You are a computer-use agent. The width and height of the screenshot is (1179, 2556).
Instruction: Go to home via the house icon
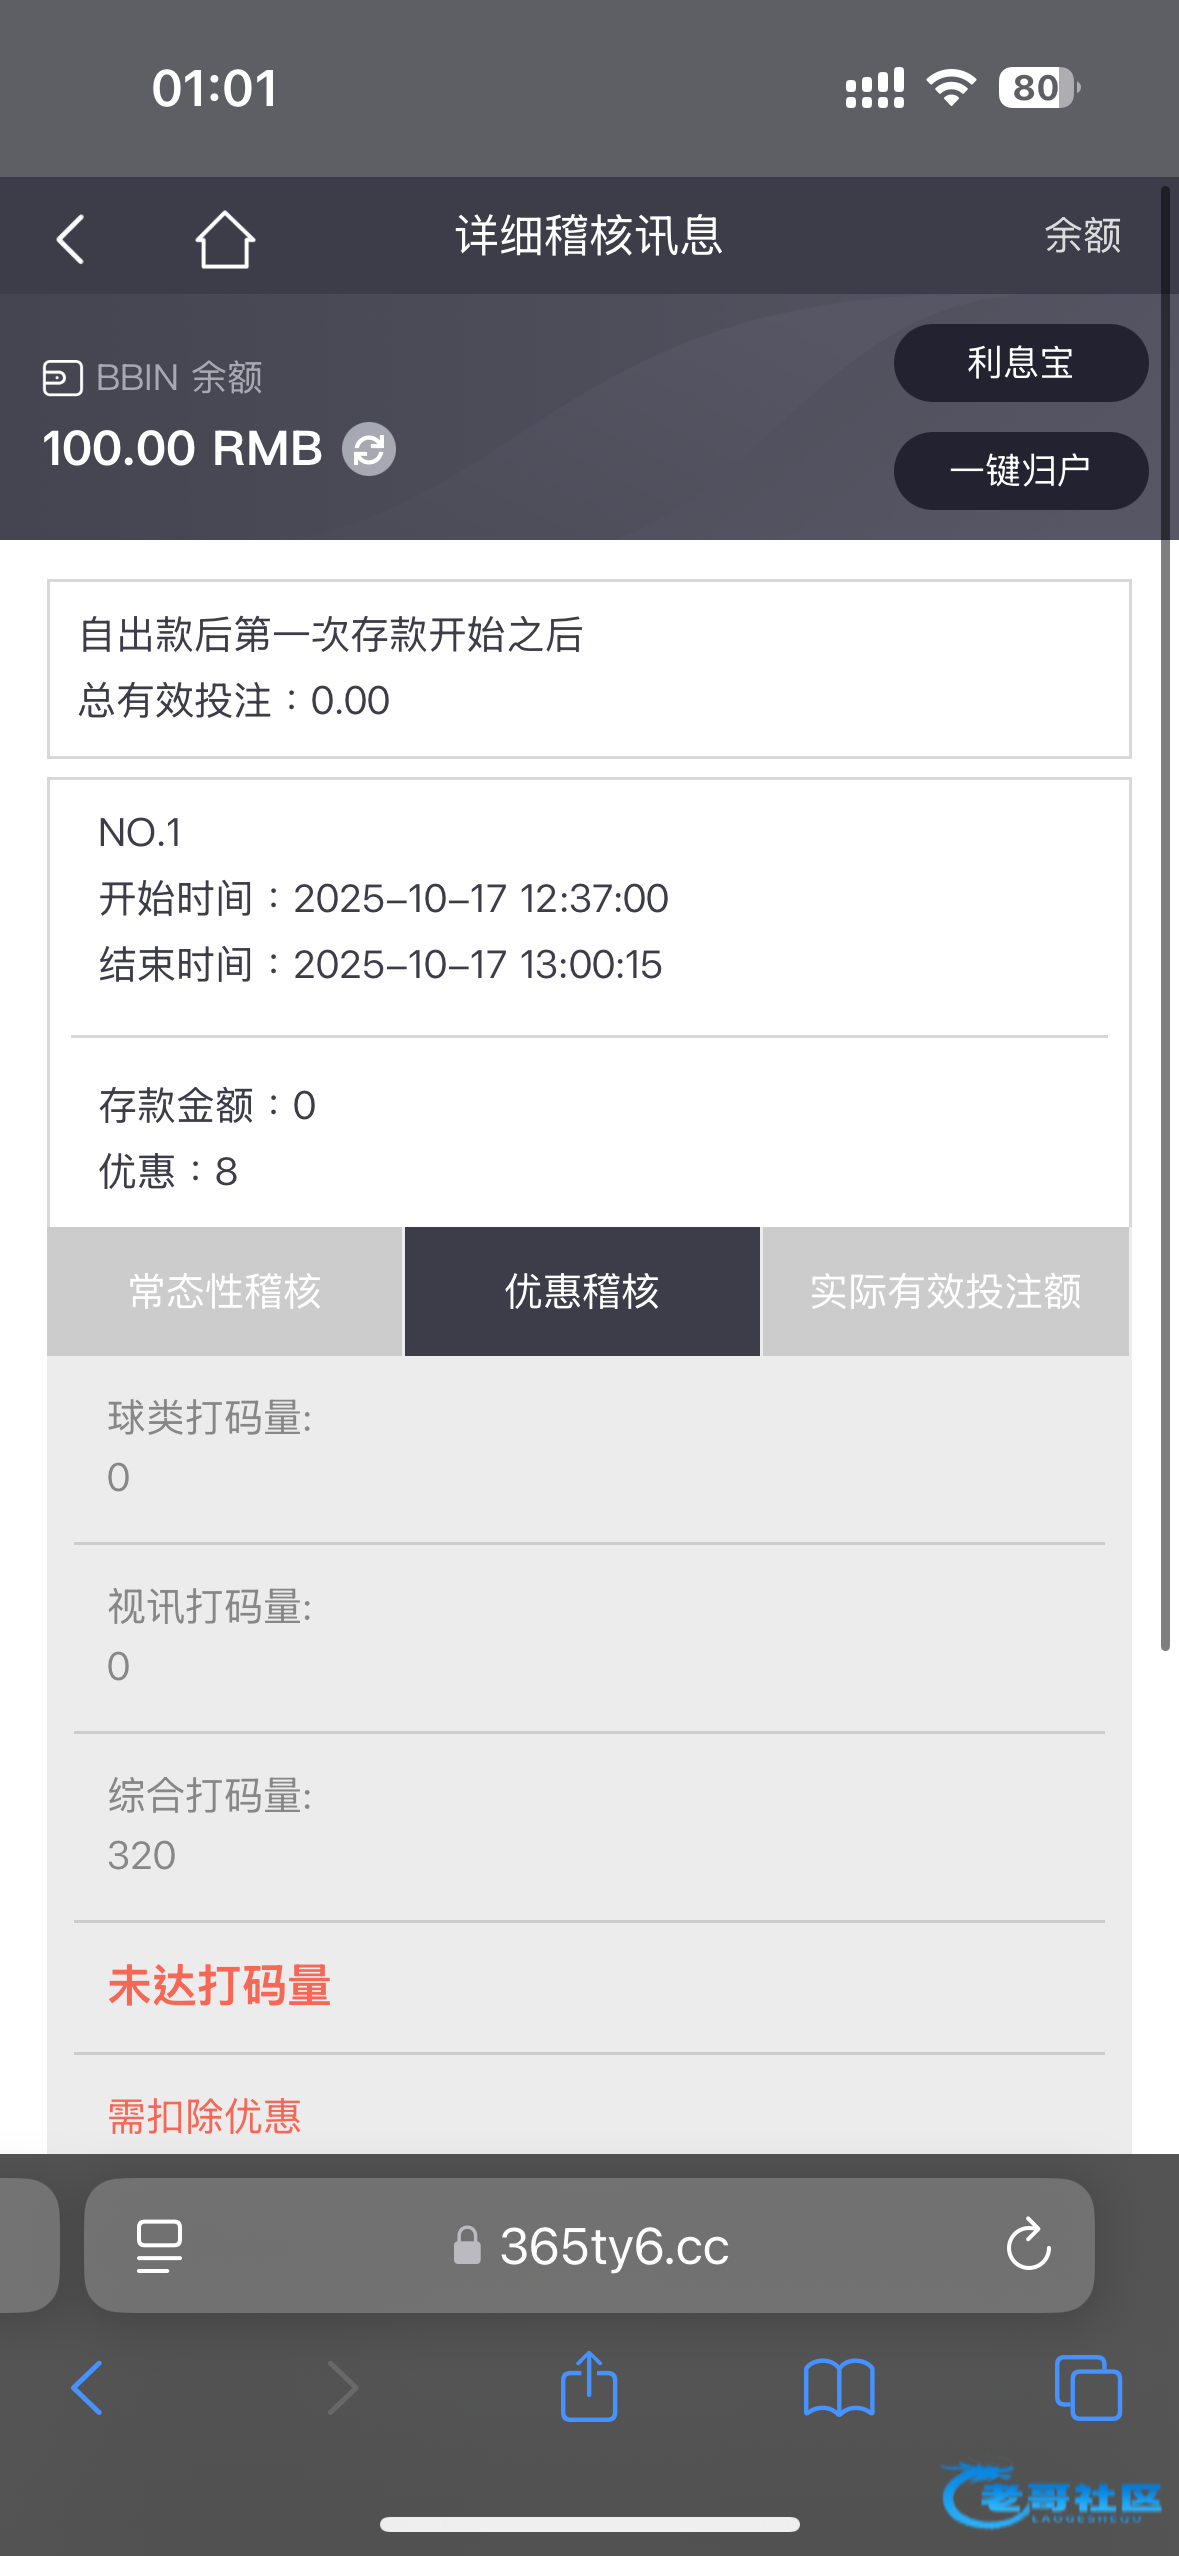(225, 239)
